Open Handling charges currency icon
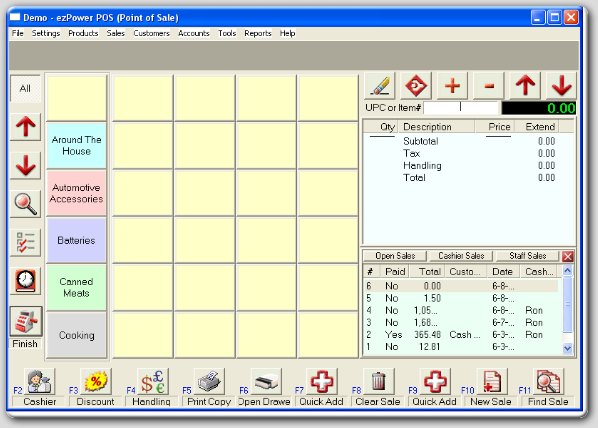The height and width of the screenshot is (428, 598). pos(153,381)
